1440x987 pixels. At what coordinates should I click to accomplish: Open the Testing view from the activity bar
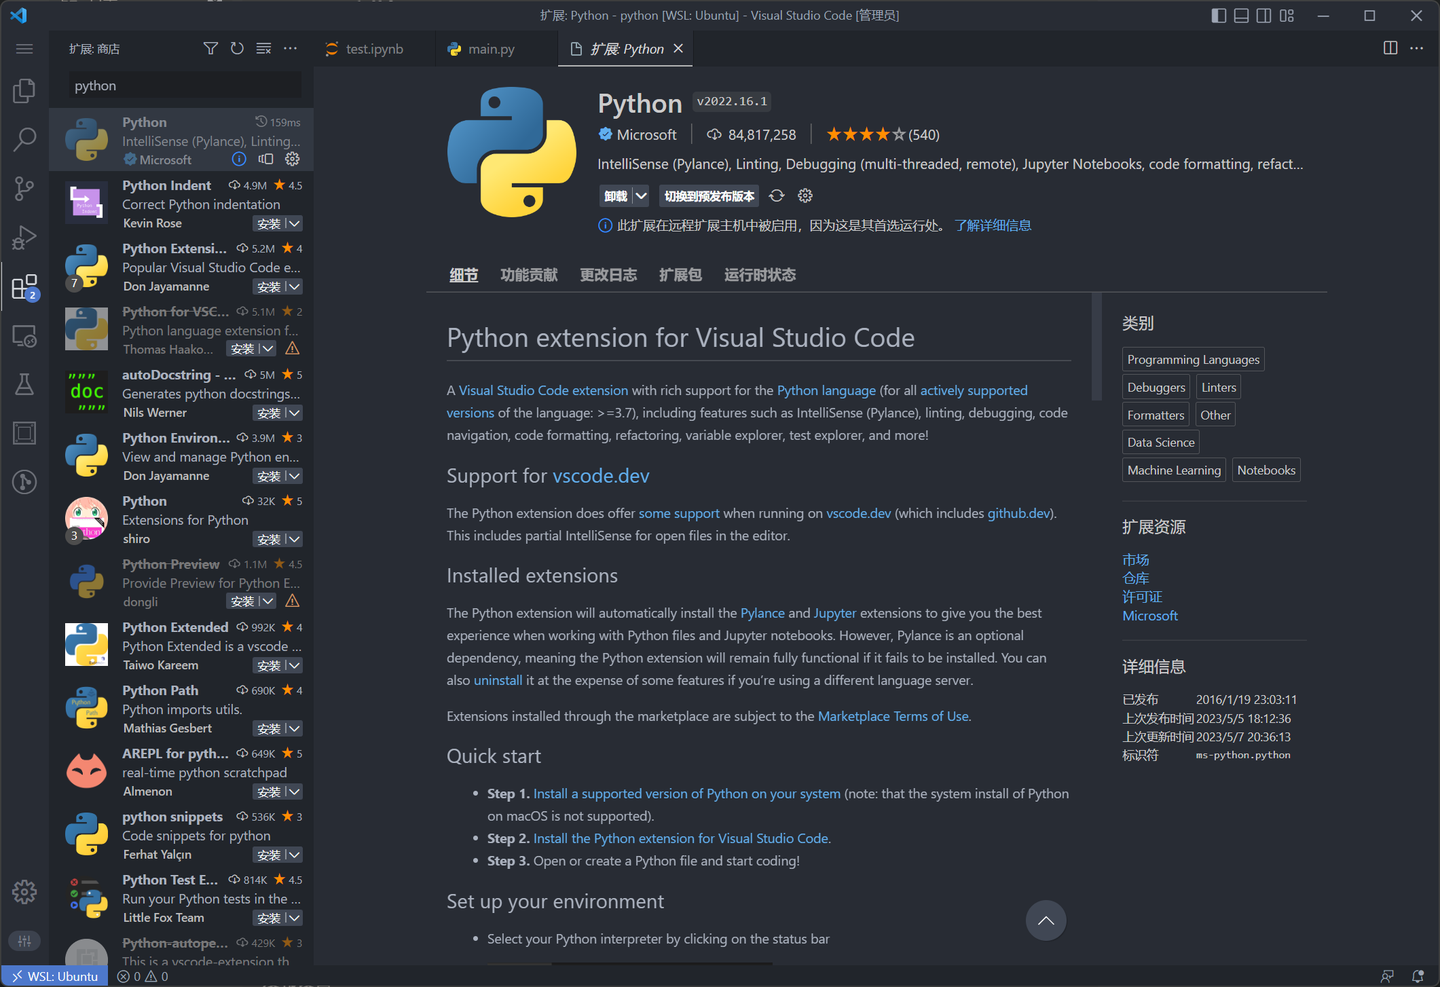click(24, 384)
